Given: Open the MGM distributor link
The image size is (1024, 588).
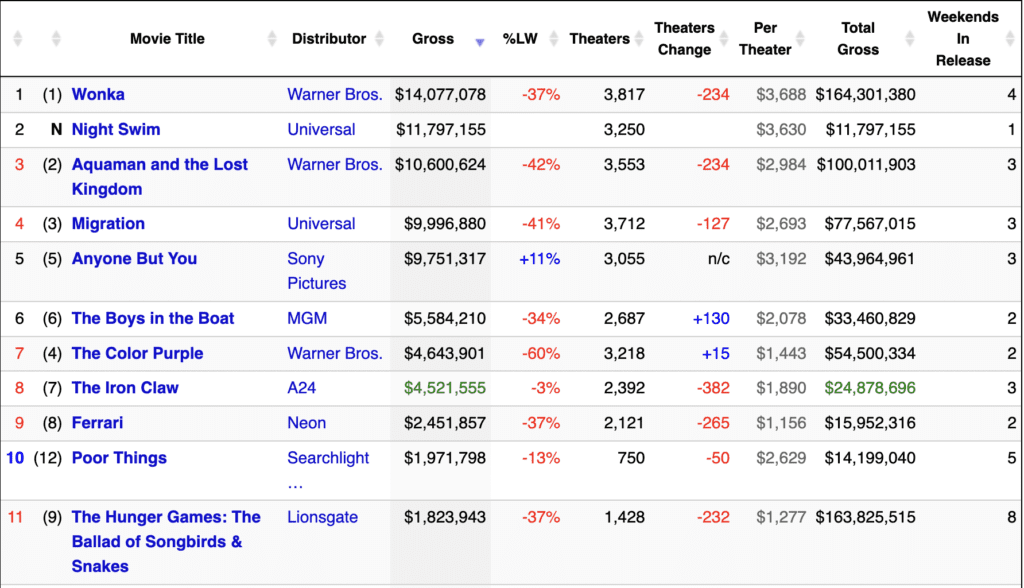Looking at the screenshot, I should pos(307,318).
